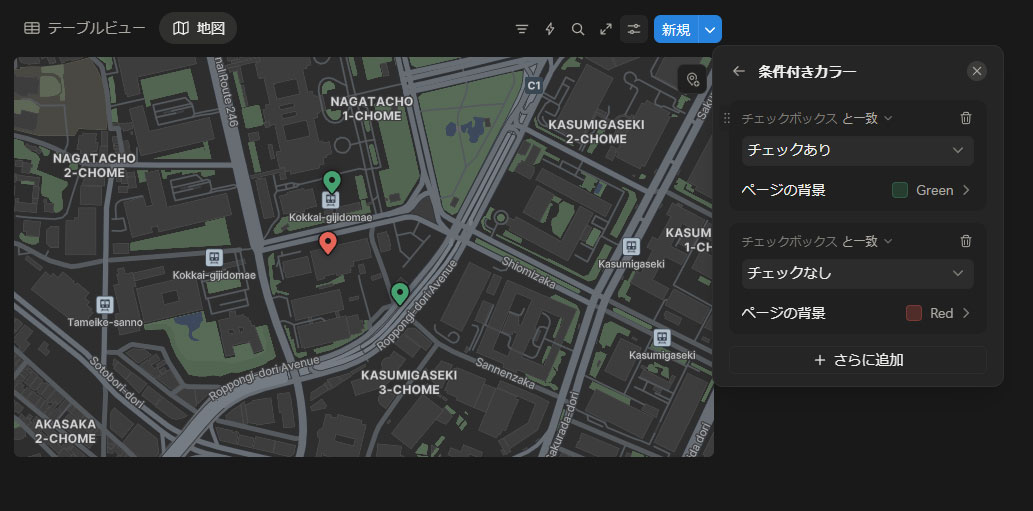Screen dimensions: 1033x511
Task: Switch to the テーブルビュー tab
Action: tap(85, 28)
